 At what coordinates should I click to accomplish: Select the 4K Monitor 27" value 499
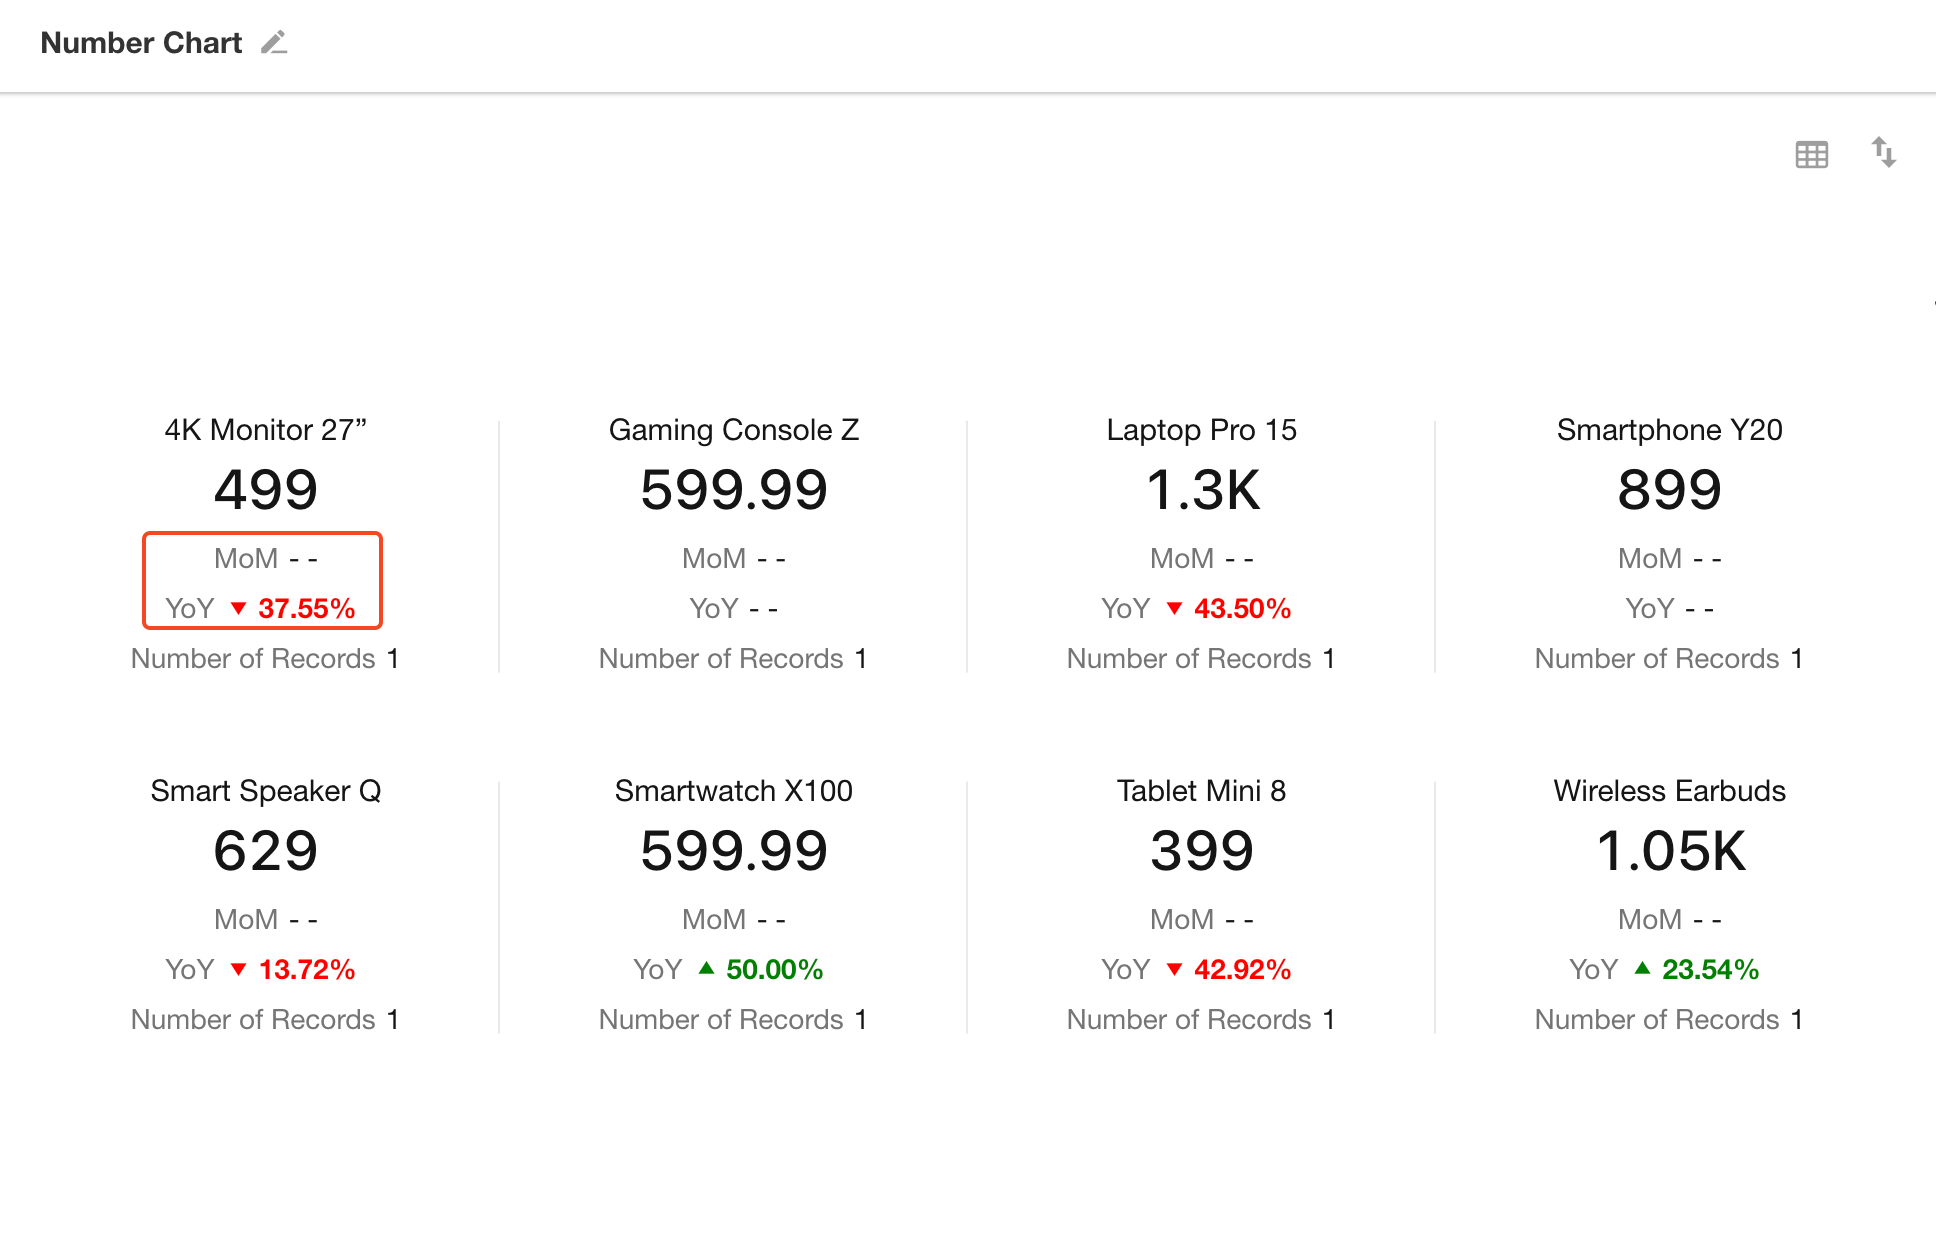265,490
